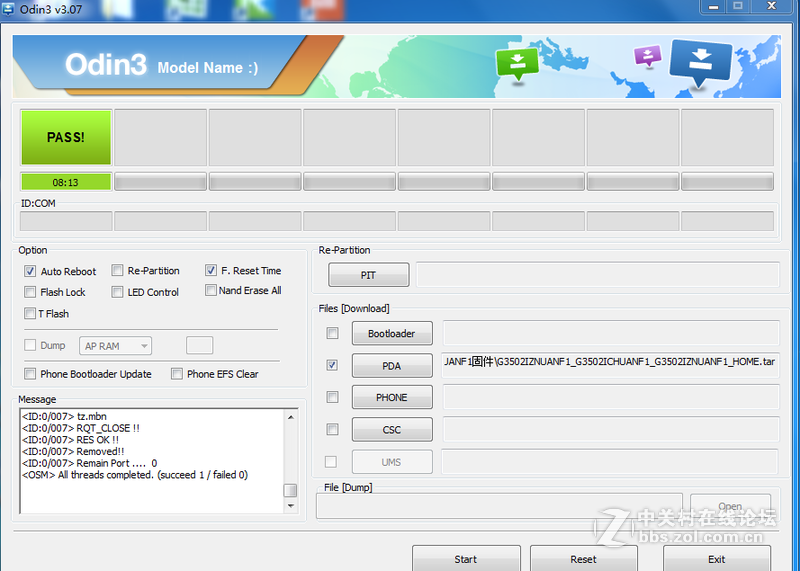The image size is (800, 571).
Task: Click the Bootloader file path field
Action: click(x=611, y=333)
